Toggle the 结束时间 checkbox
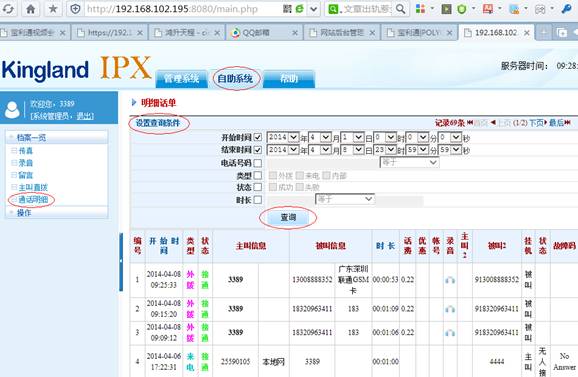Image resolution: width=578 pixels, height=377 pixels. point(258,150)
